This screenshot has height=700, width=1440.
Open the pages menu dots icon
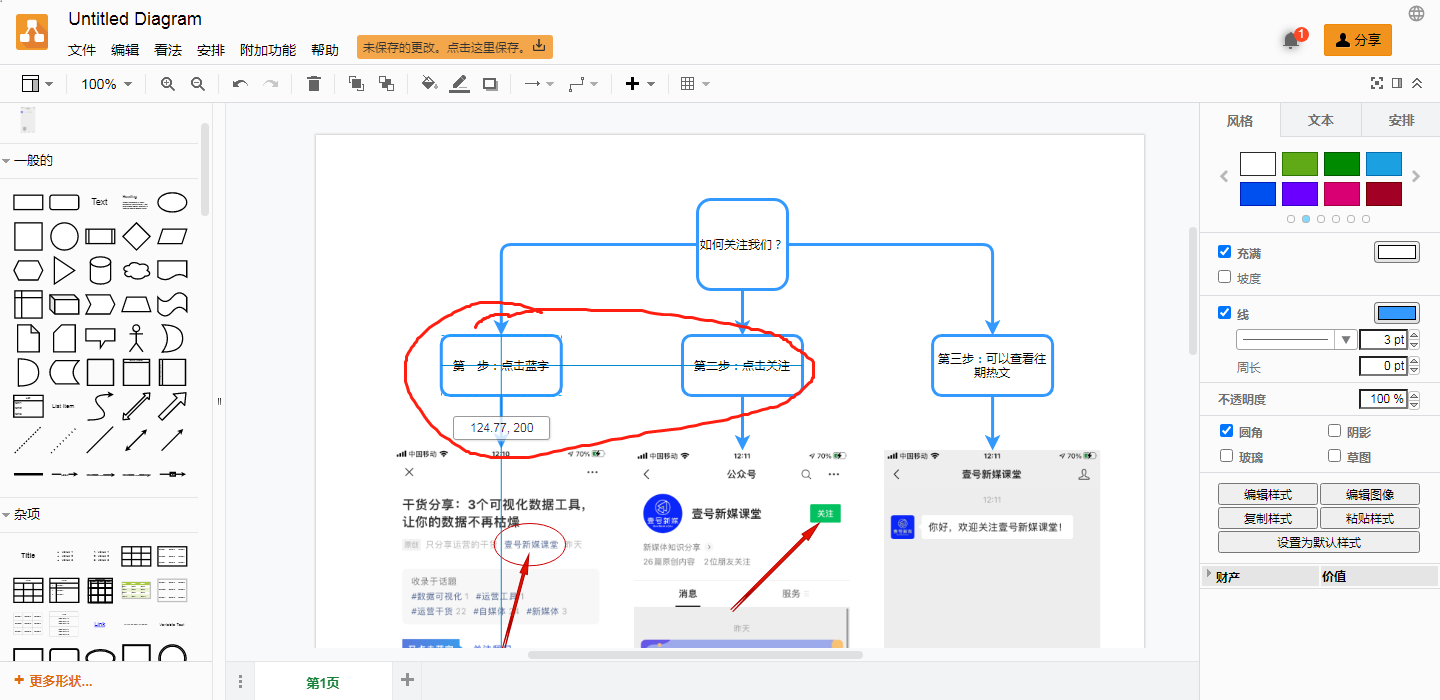pos(240,682)
